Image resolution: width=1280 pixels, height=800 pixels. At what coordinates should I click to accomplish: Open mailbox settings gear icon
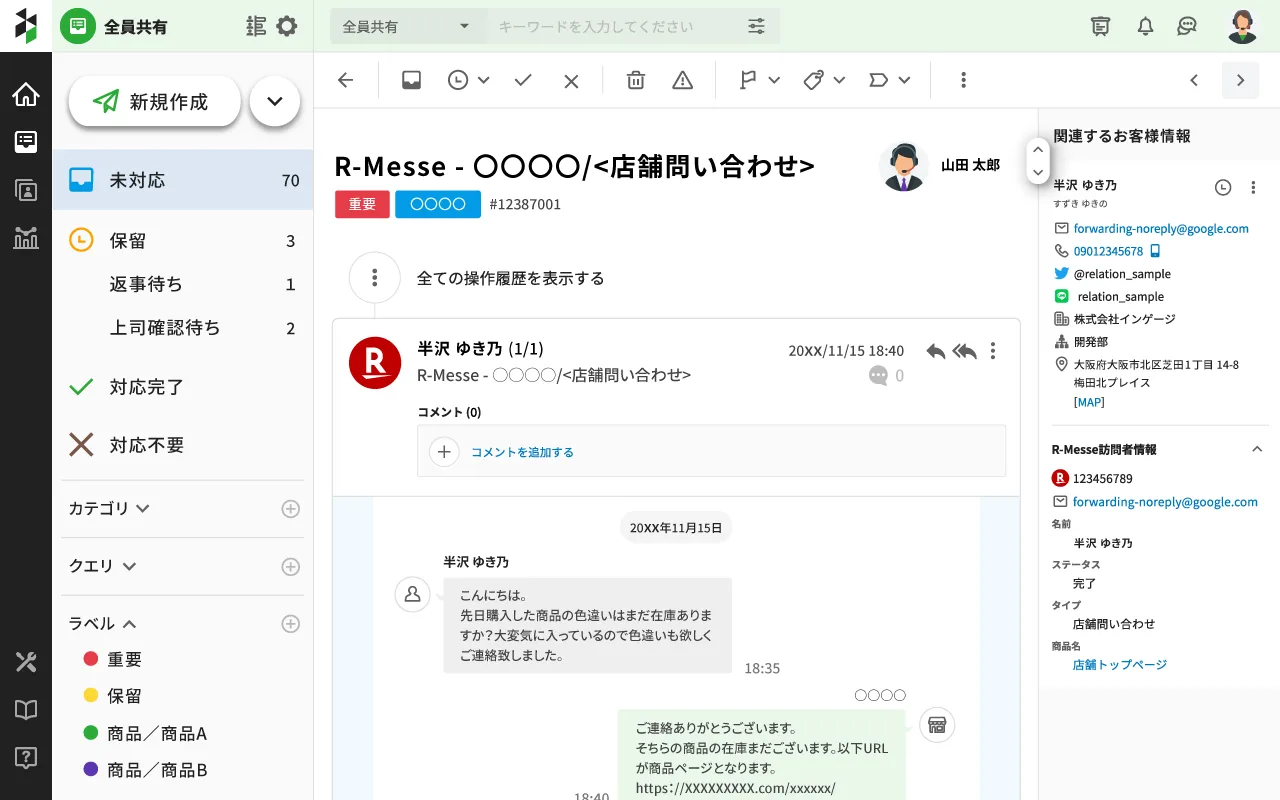[287, 26]
